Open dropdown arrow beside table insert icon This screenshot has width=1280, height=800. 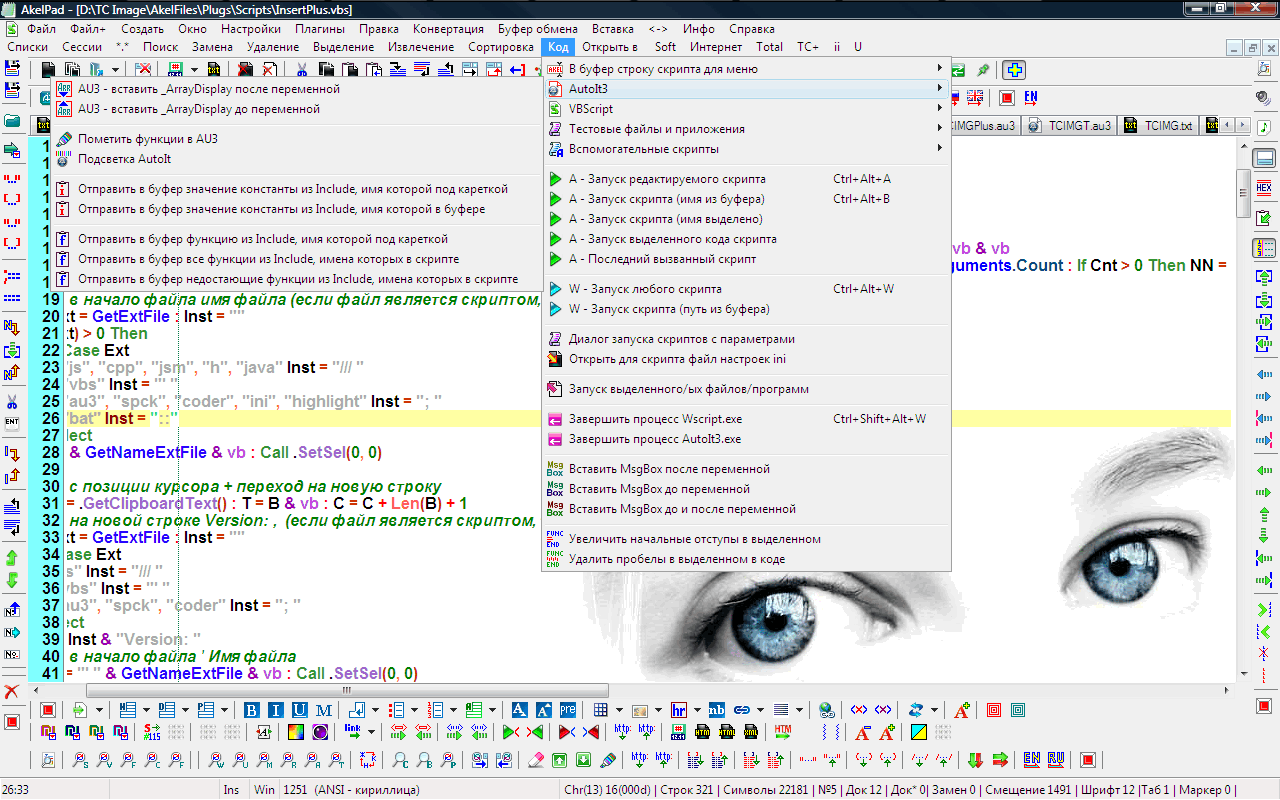pos(619,710)
